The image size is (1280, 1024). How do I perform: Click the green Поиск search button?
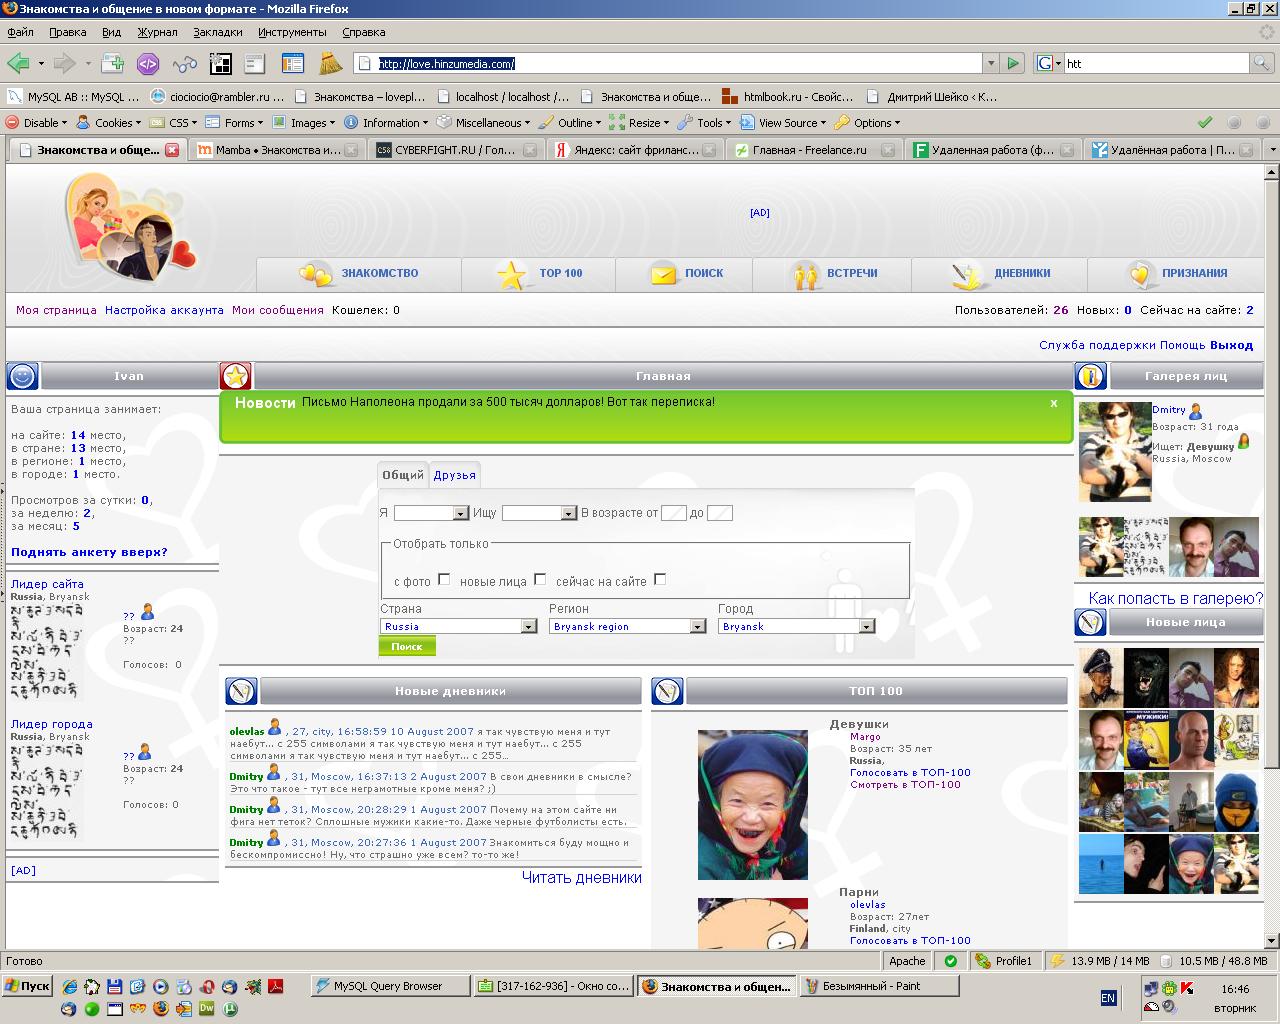407,647
